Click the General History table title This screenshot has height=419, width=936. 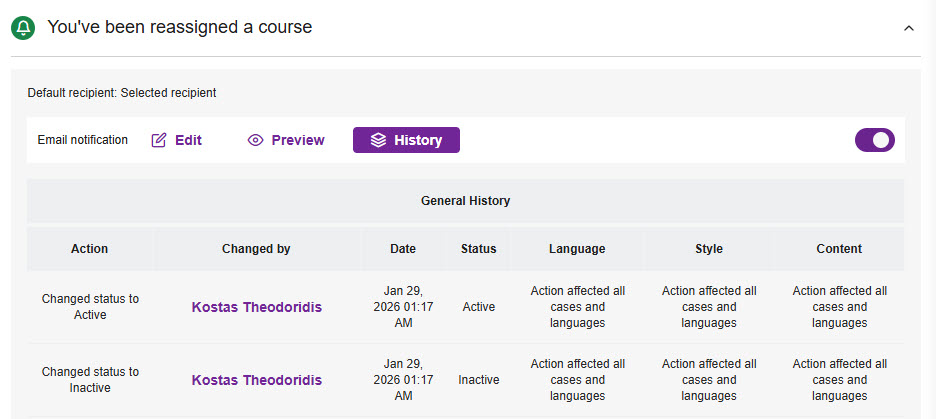coord(465,201)
